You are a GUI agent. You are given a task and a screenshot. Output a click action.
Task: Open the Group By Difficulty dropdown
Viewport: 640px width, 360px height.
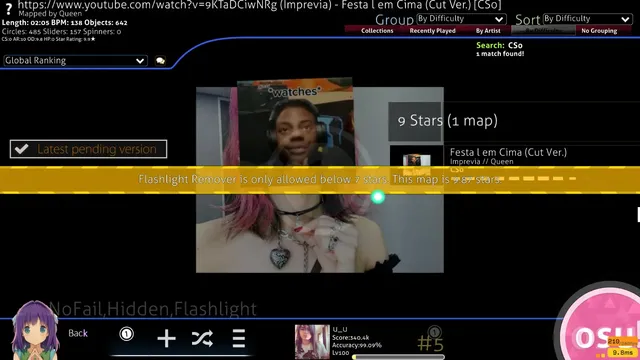[461, 19]
